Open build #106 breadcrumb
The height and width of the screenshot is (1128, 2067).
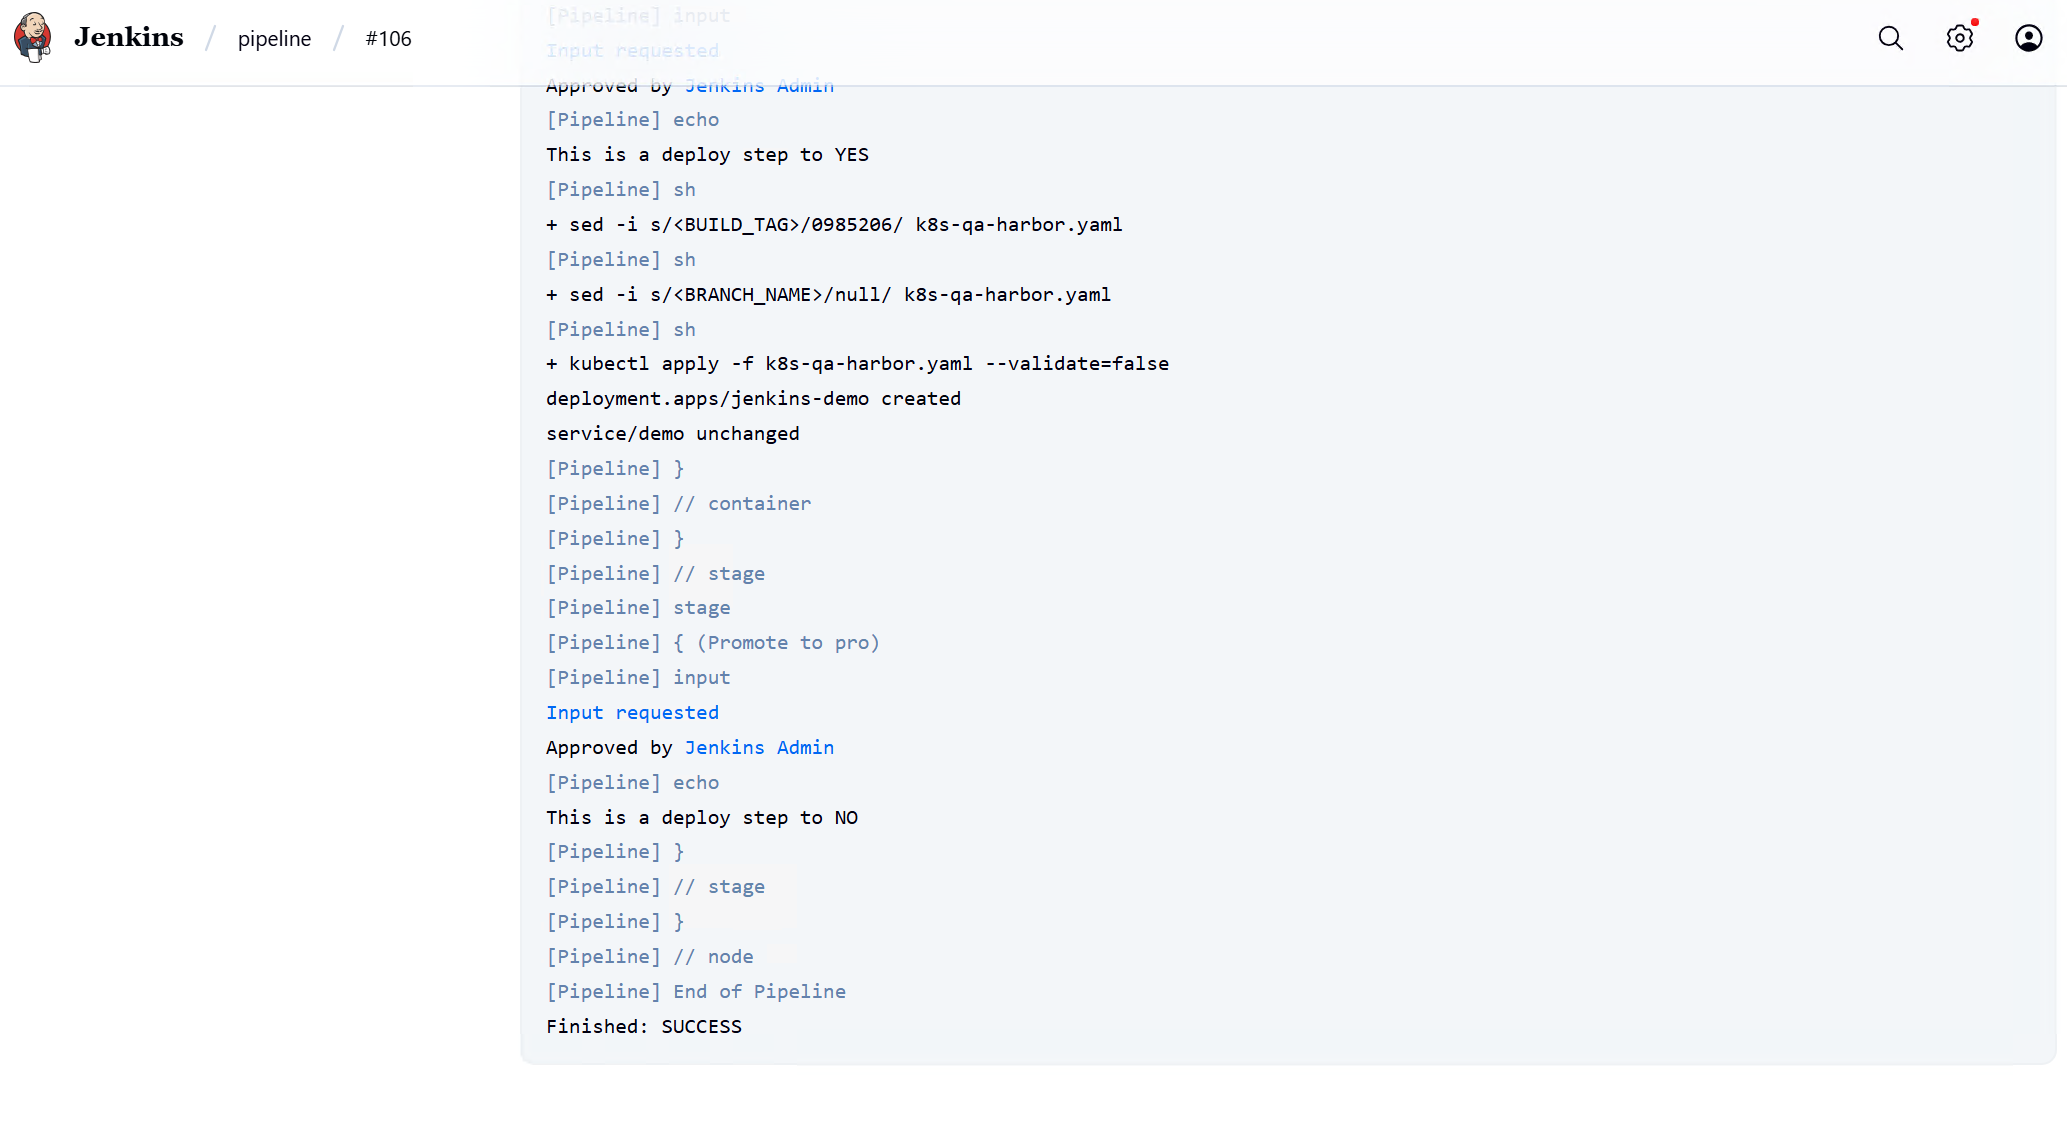click(388, 38)
